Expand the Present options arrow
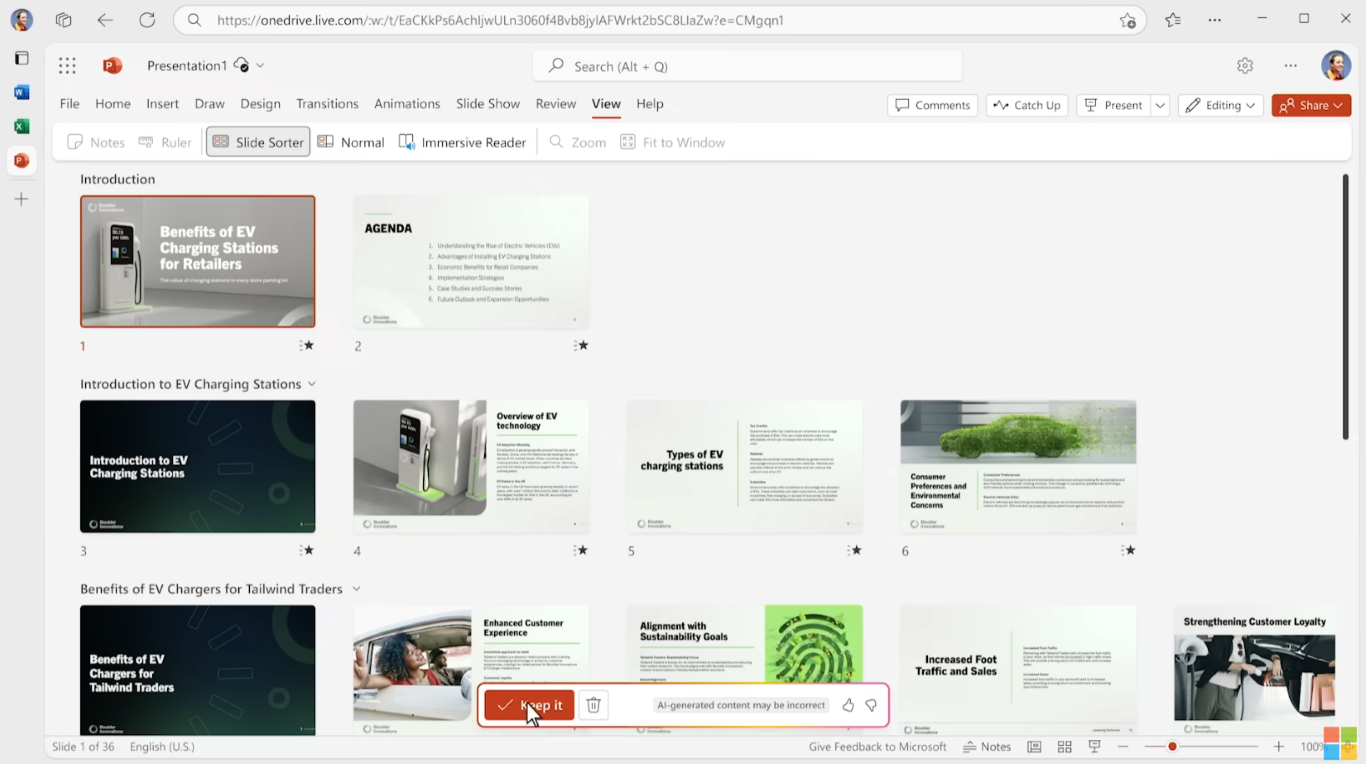The image size is (1366, 764). click(x=1160, y=105)
